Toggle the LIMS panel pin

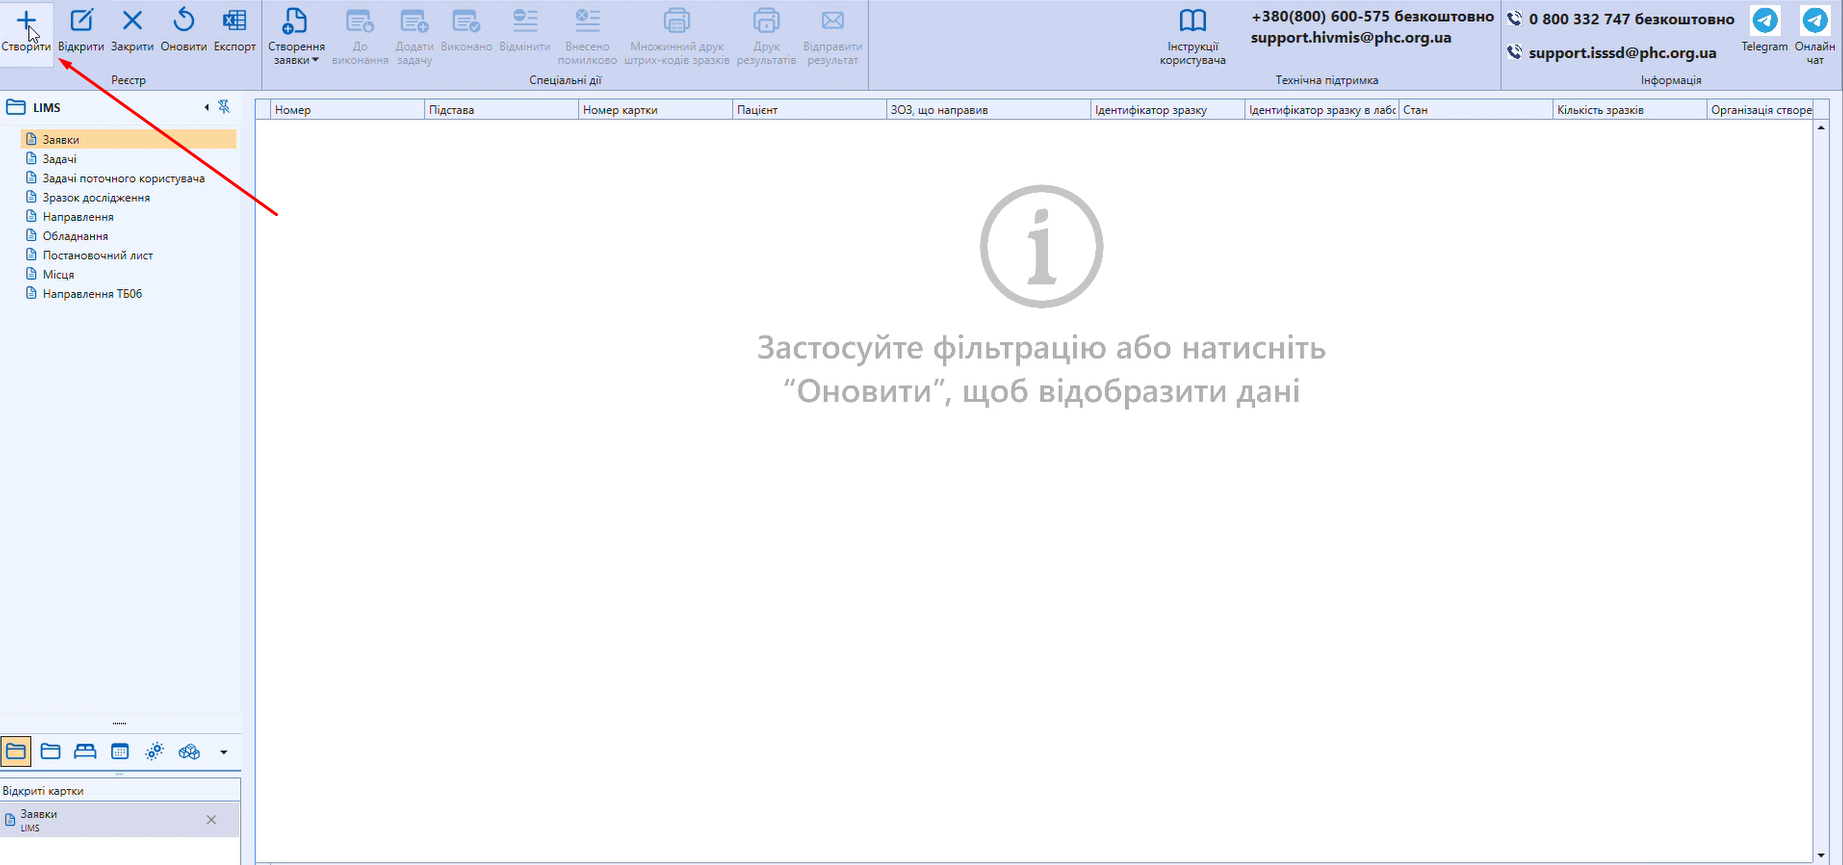224,107
